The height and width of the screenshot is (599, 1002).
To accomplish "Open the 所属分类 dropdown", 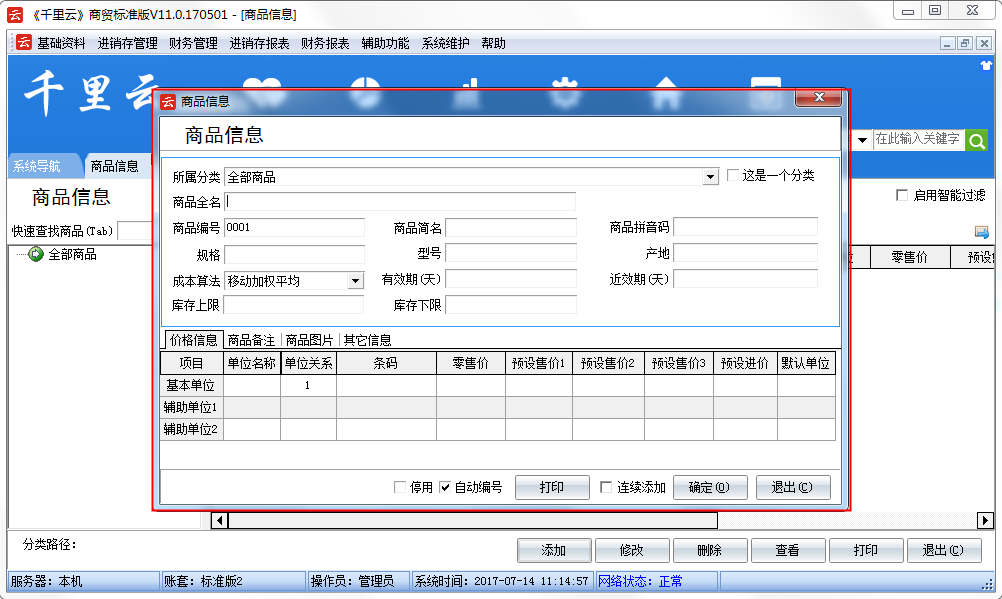I will (x=710, y=177).
